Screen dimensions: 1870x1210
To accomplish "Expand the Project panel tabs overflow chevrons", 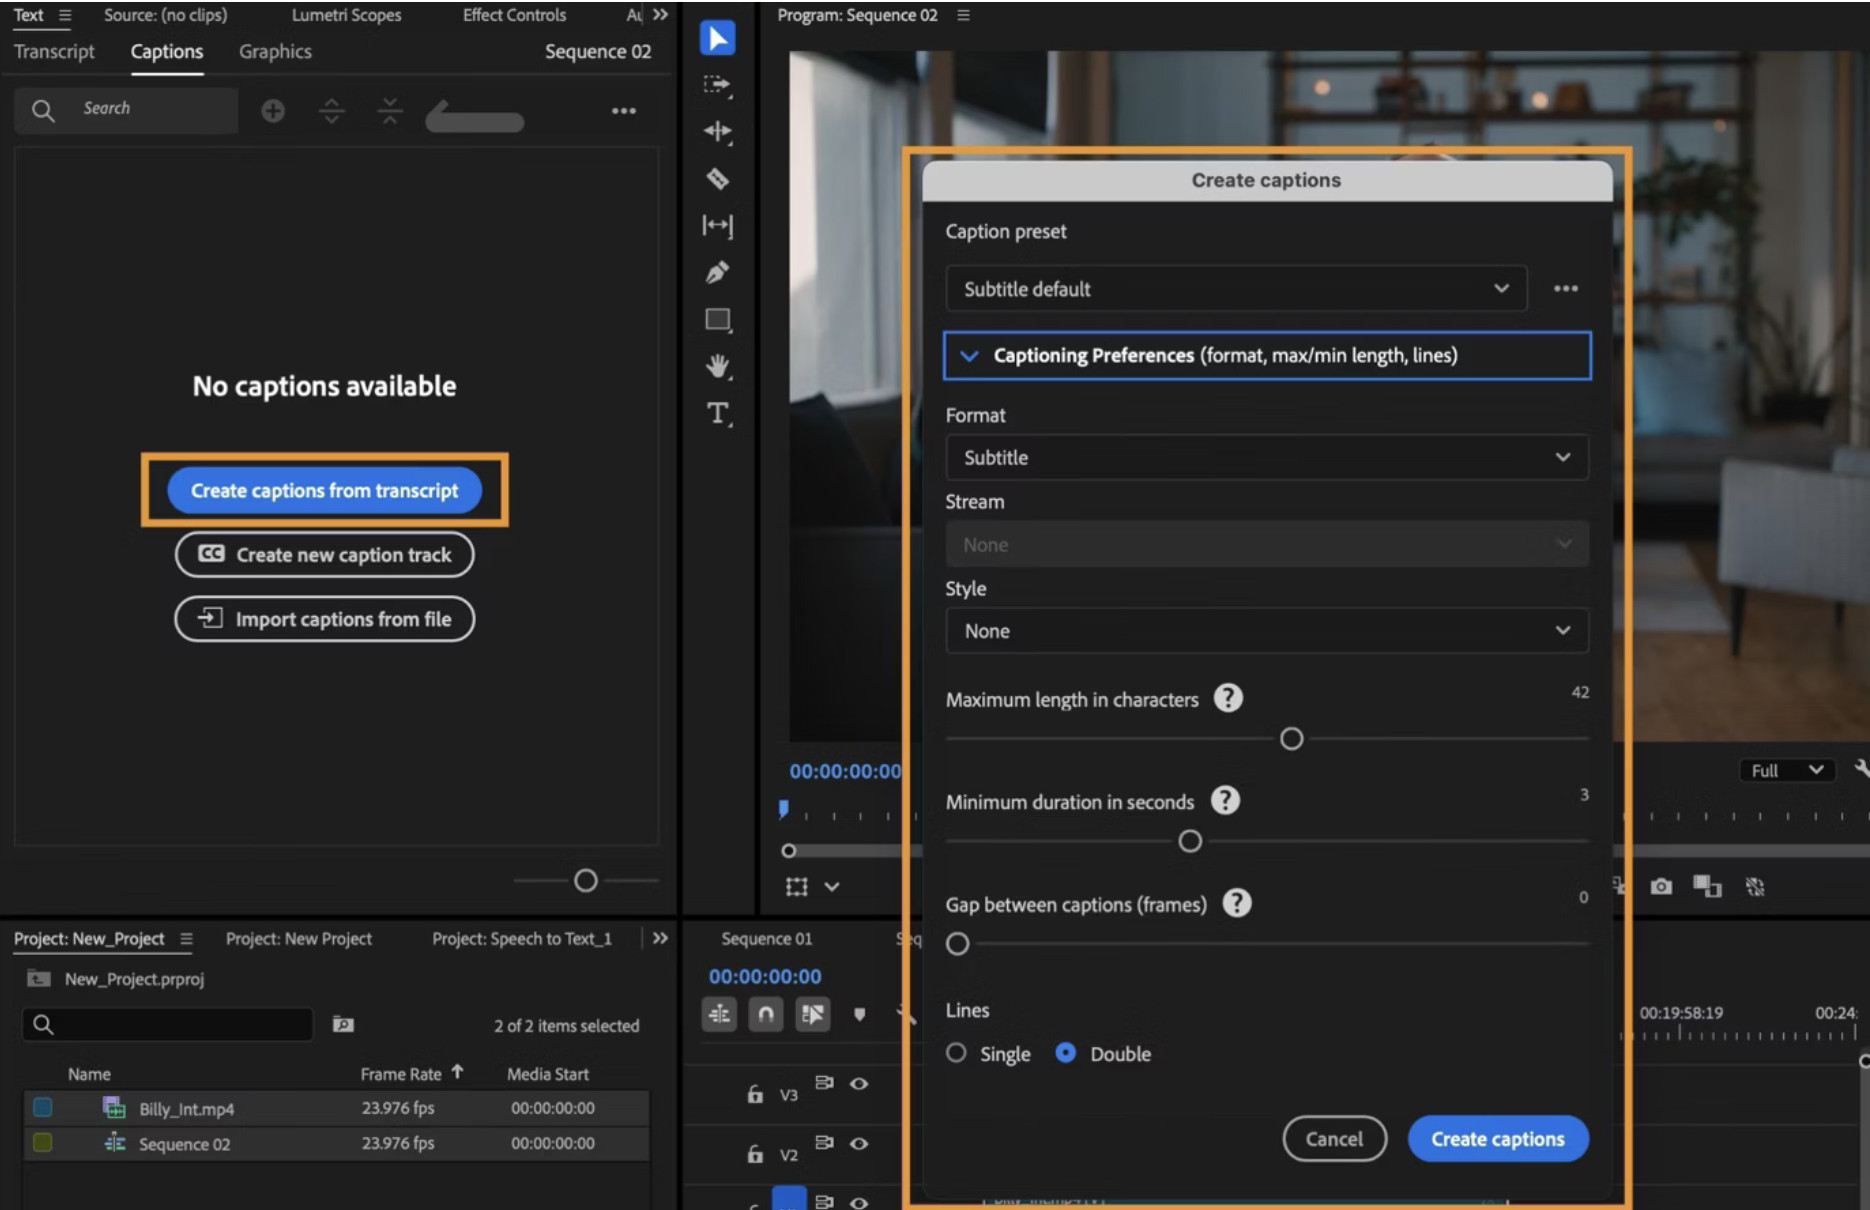I will click(660, 938).
